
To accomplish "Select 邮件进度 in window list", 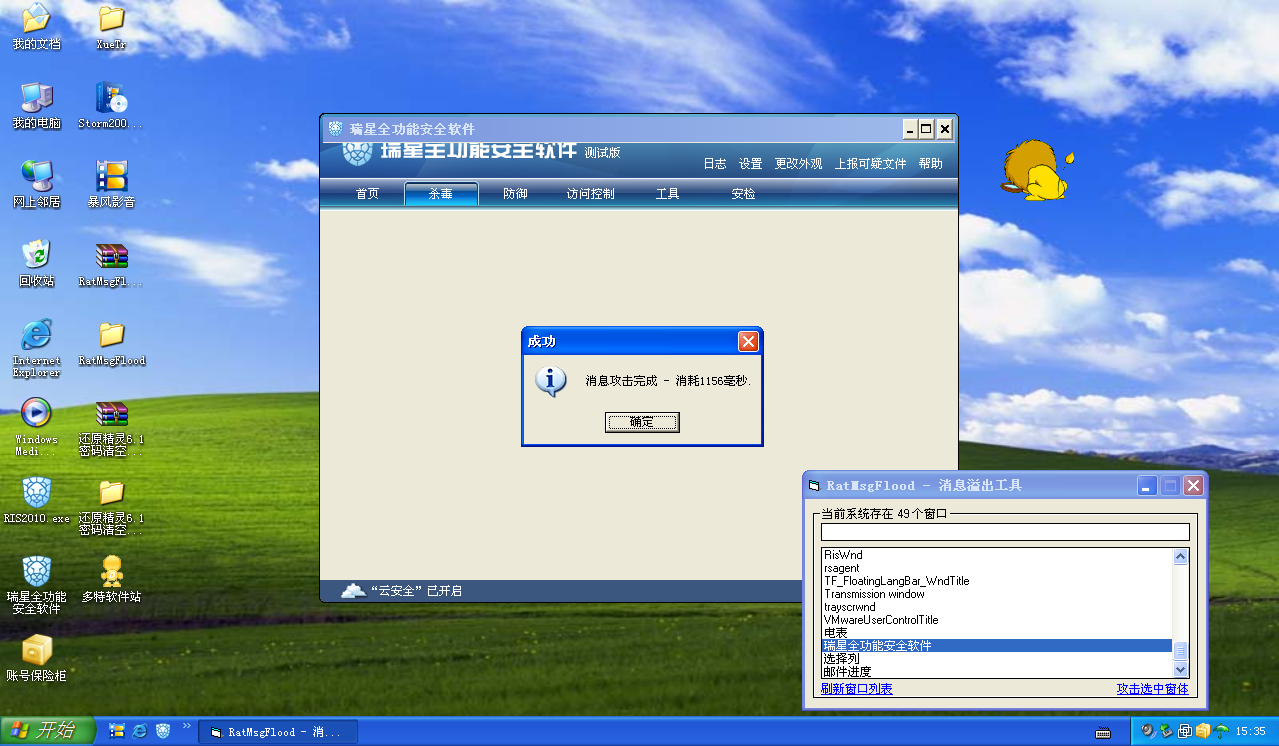I will pos(997,672).
